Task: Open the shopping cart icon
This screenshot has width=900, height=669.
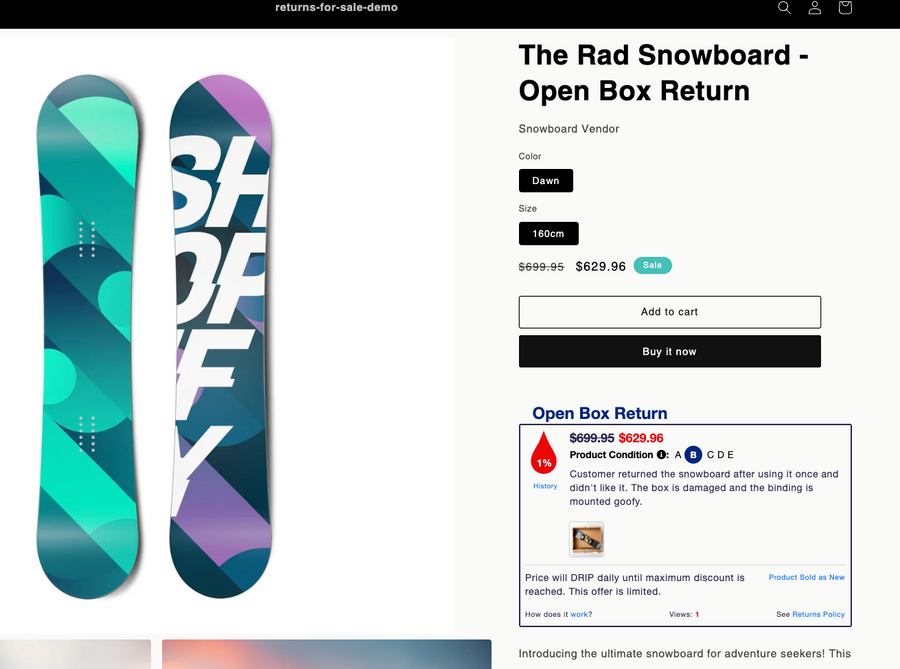Action: pyautogui.click(x=845, y=8)
